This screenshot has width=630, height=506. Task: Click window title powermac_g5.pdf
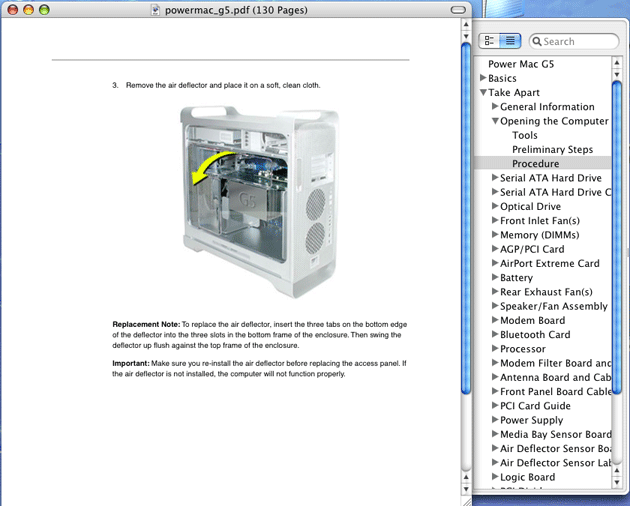[236, 10]
